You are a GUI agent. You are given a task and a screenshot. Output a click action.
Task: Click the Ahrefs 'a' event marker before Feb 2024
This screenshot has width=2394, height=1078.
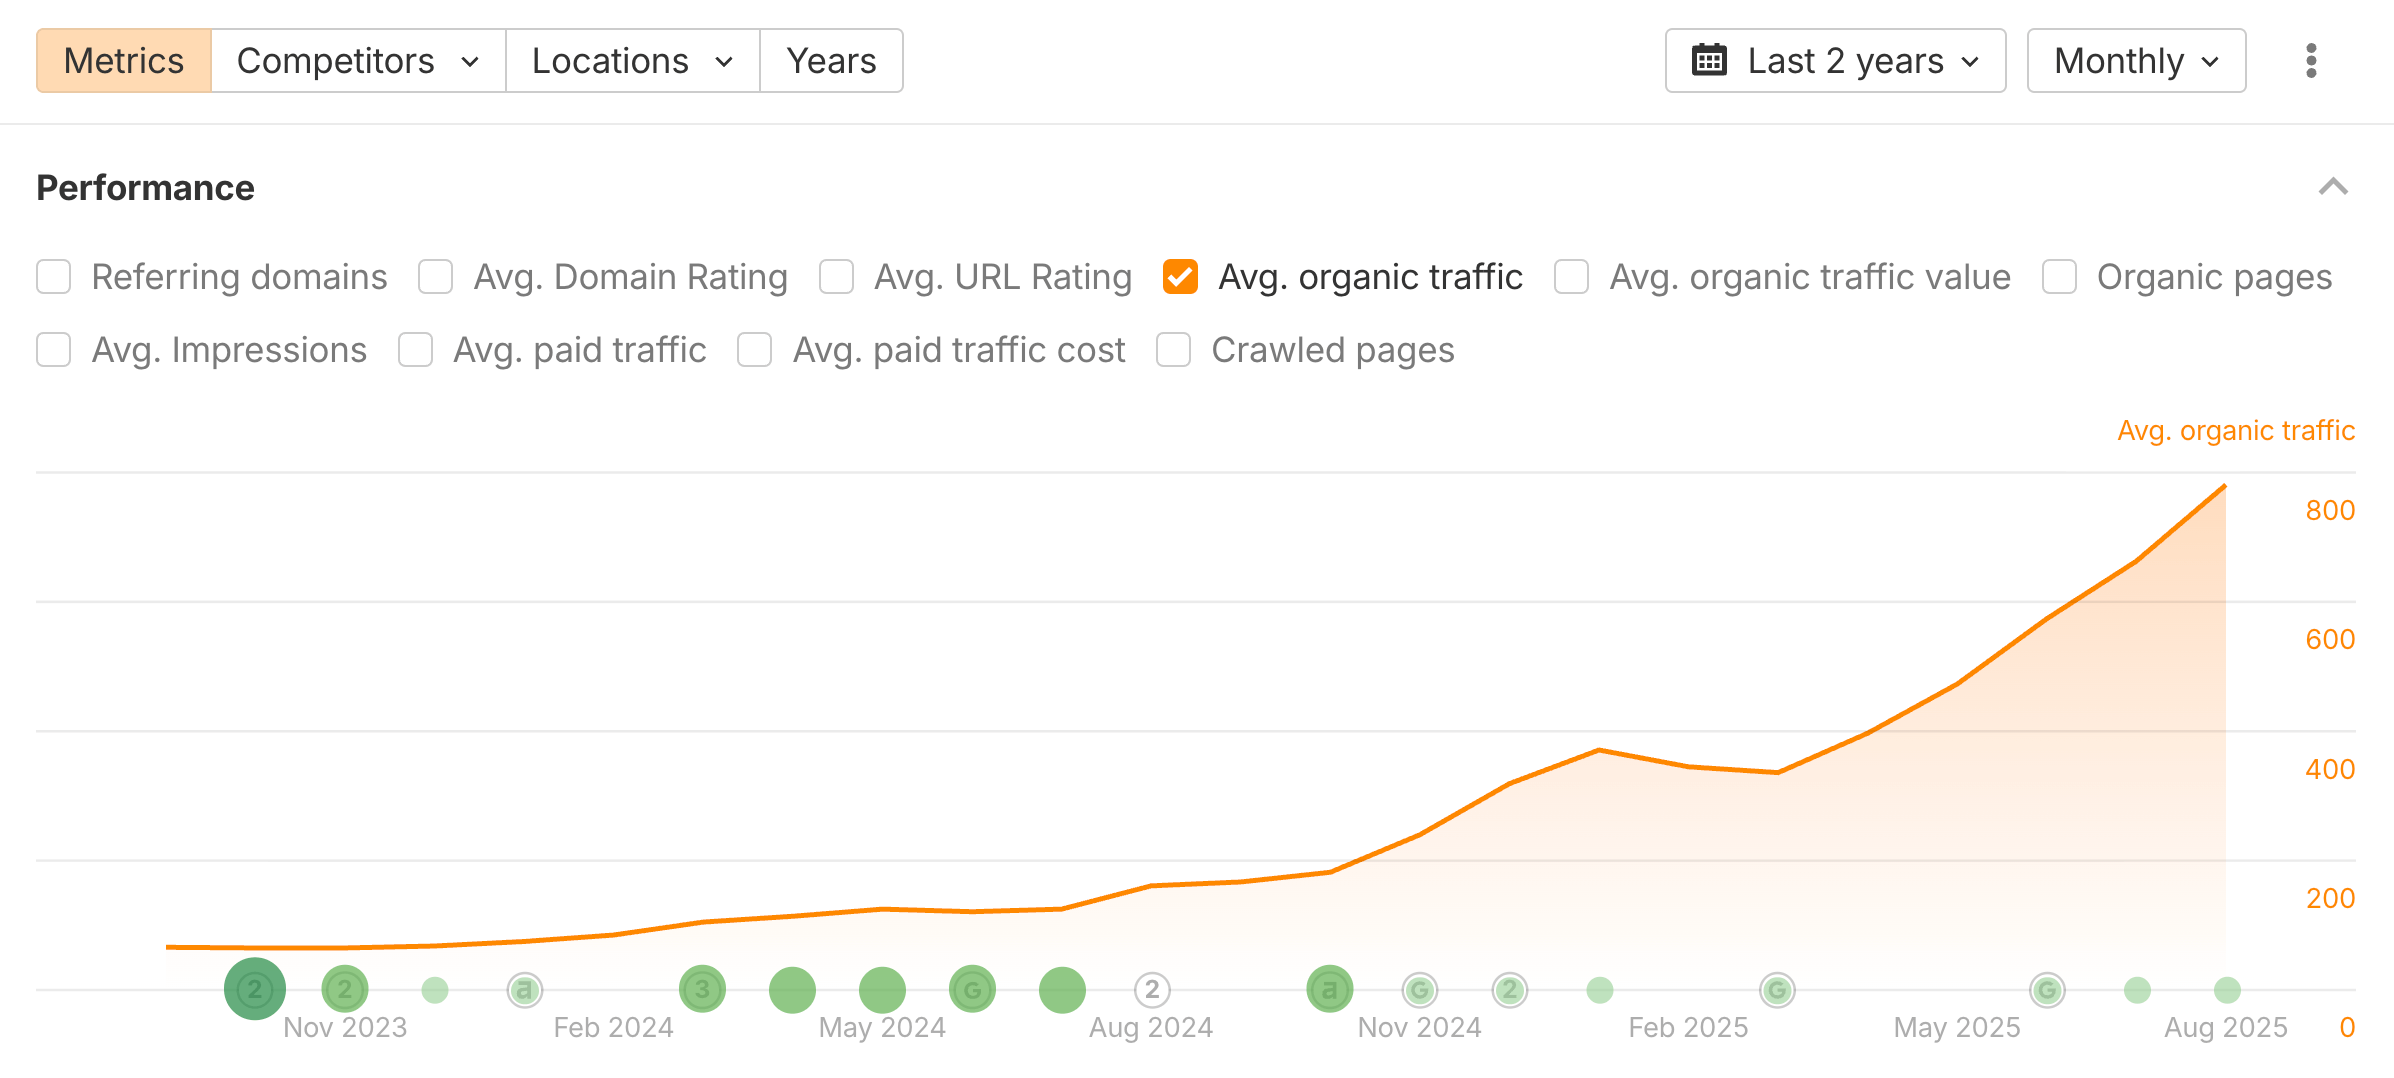(x=524, y=988)
